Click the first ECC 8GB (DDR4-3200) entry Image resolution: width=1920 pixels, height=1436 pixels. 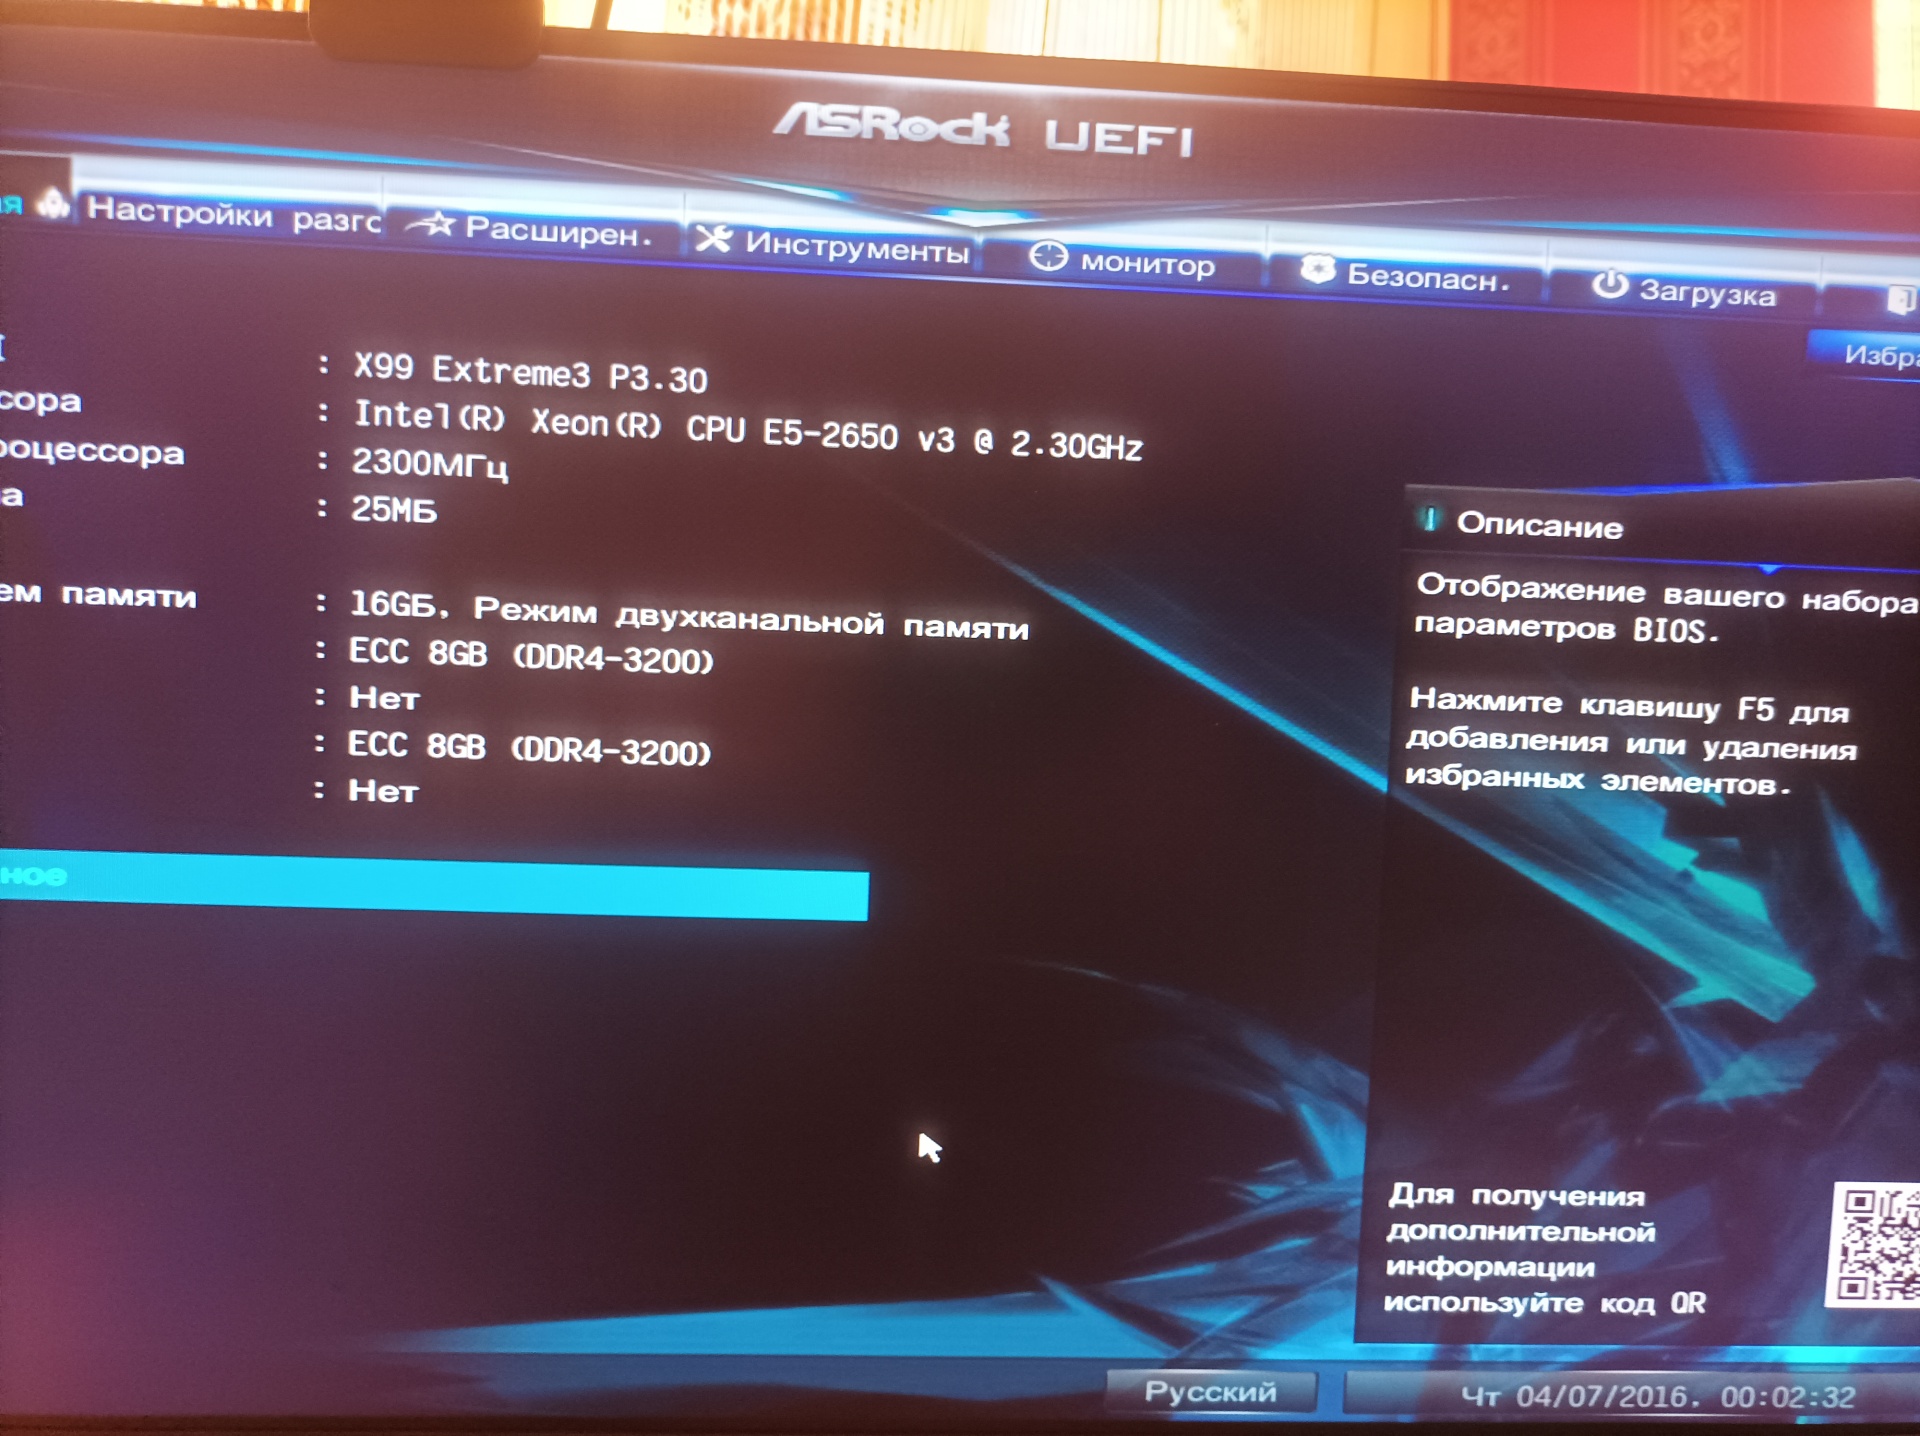click(x=530, y=656)
